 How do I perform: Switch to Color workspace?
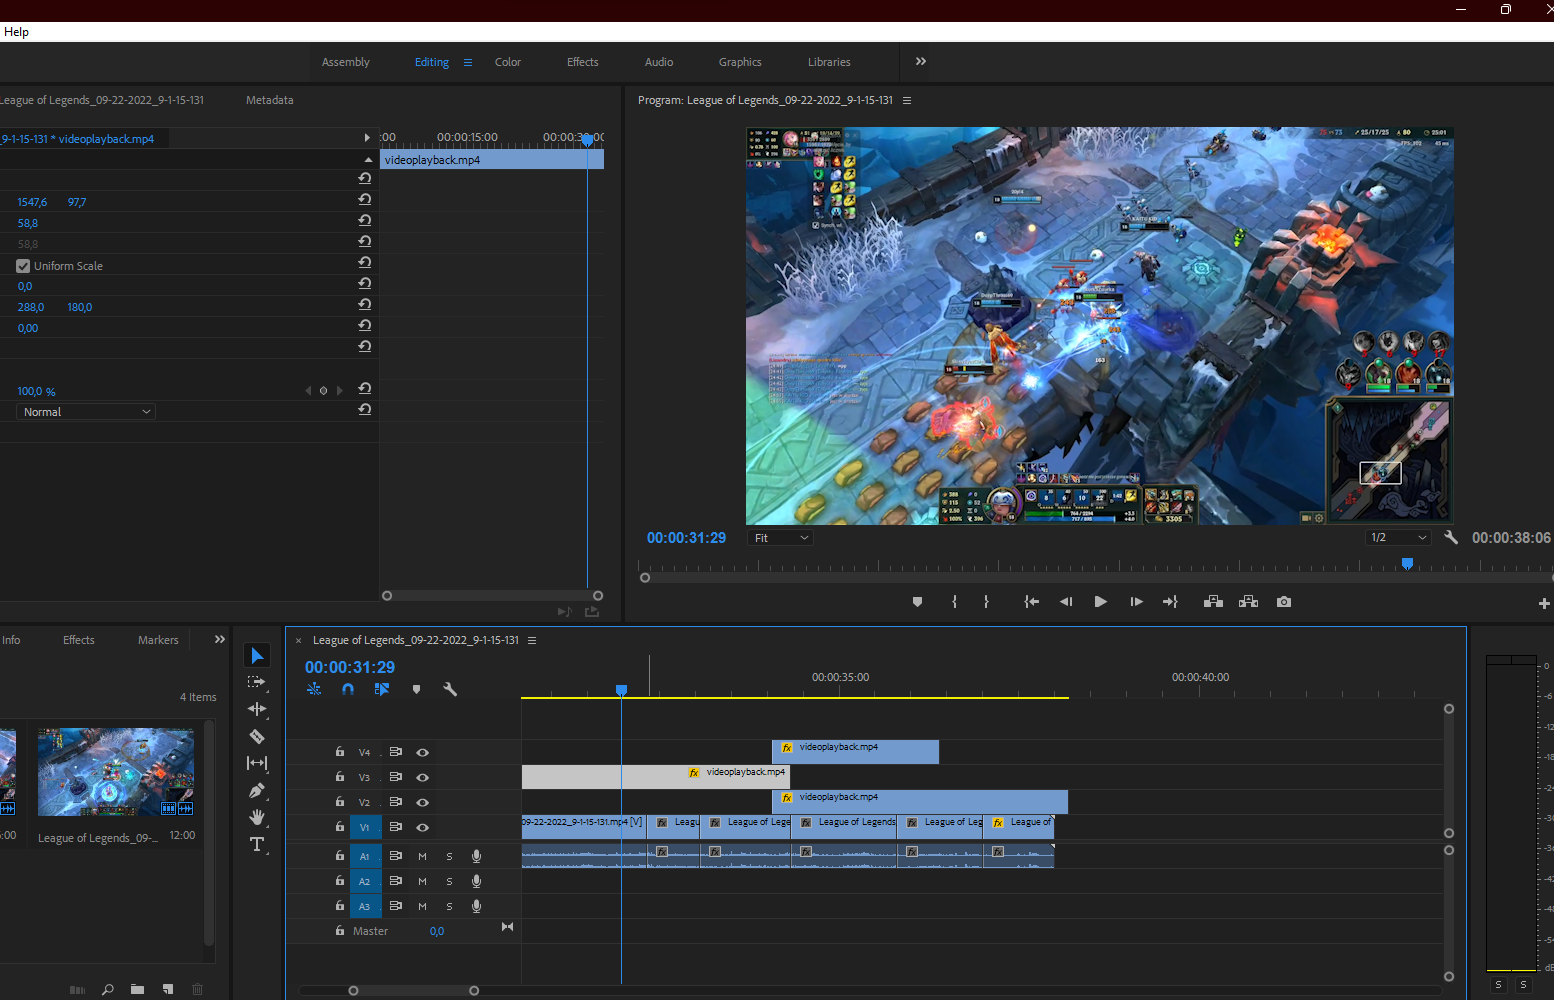tap(508, 62)
